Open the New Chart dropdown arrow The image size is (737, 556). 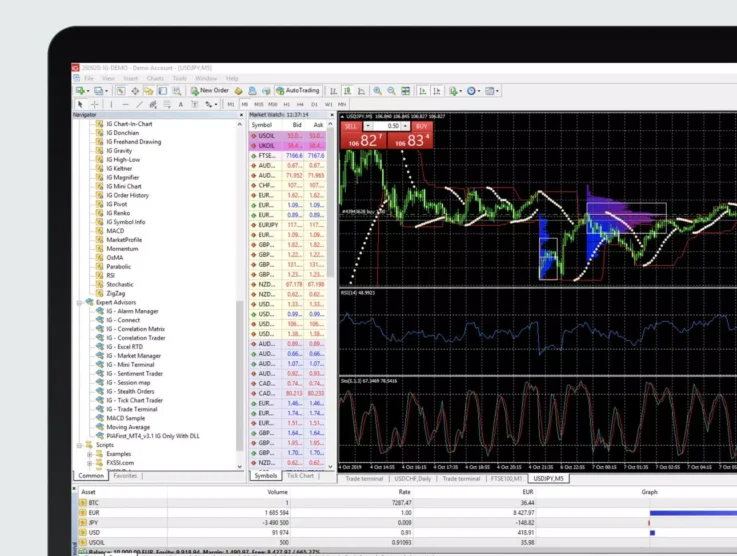click(88, 91)
